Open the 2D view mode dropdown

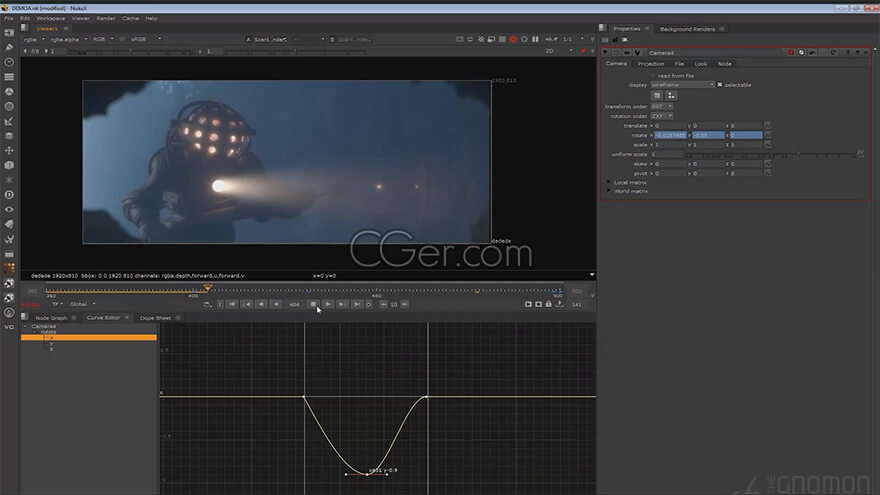point(560,51)
